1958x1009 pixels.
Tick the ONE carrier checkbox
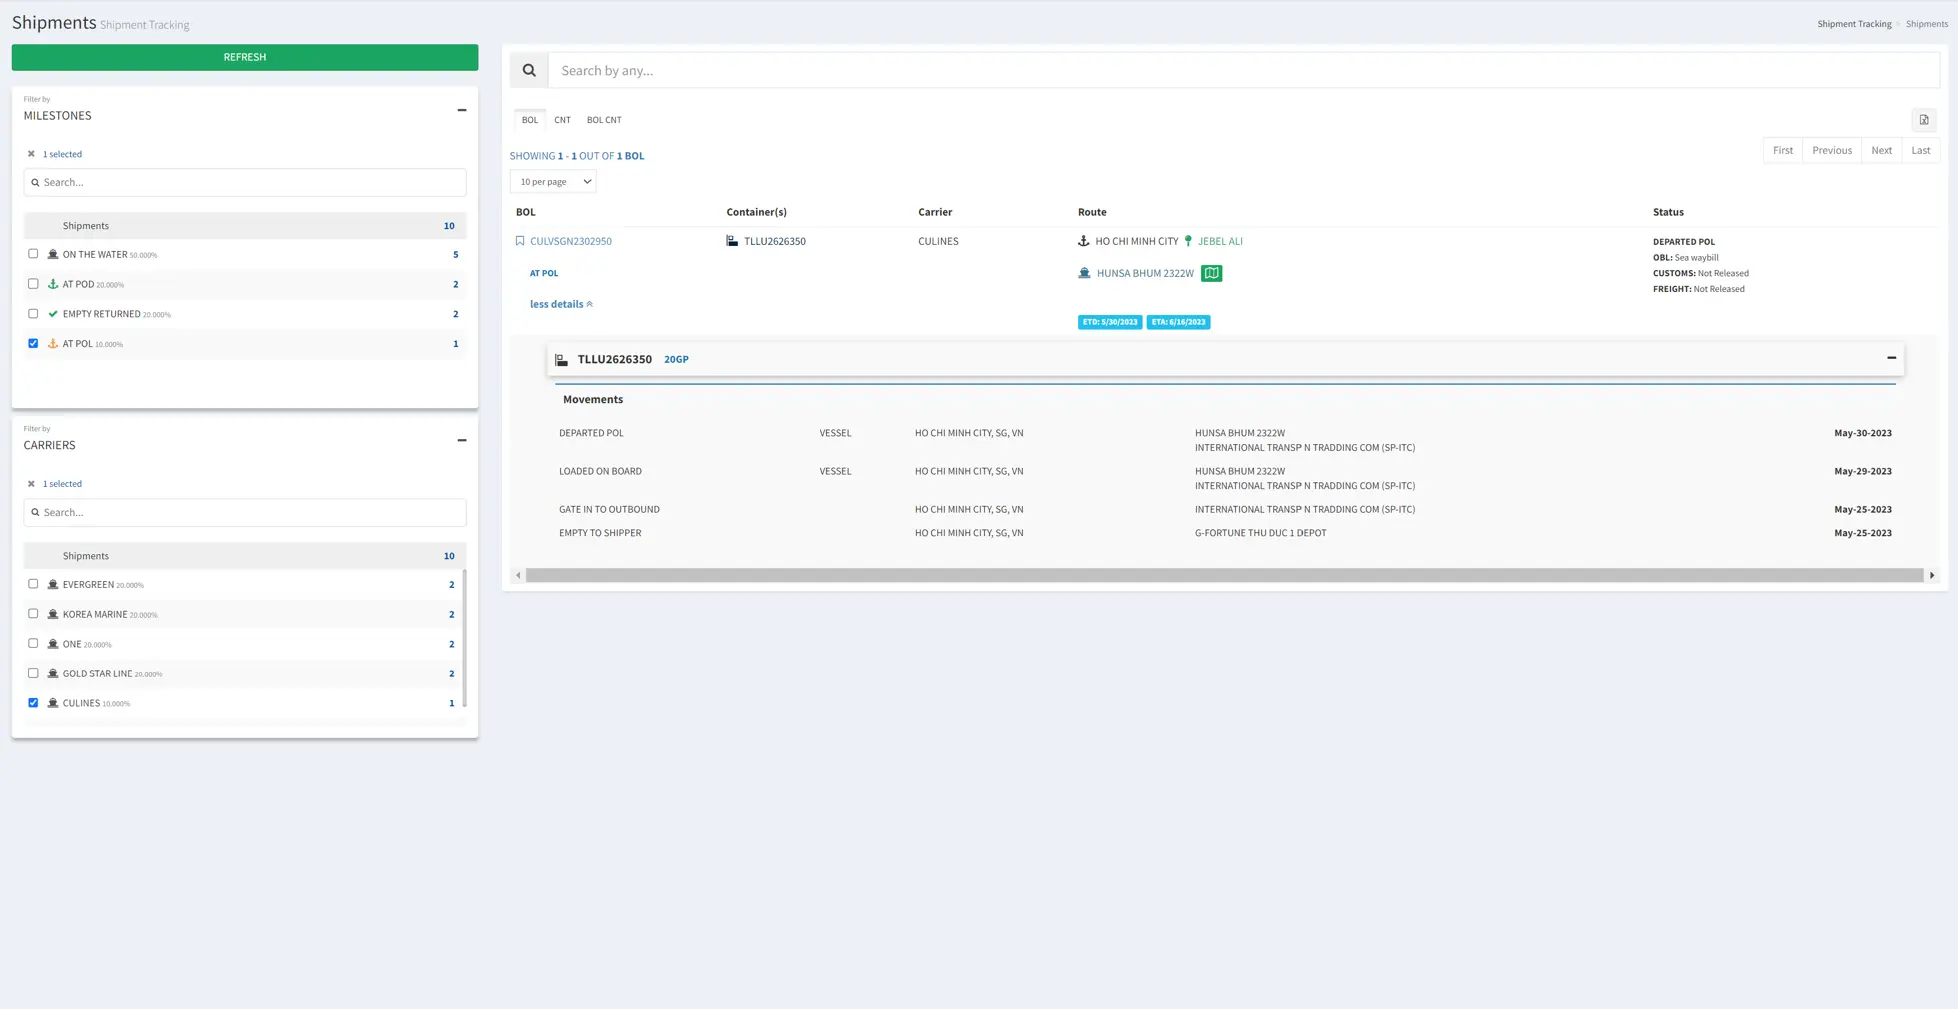point(33,643)
